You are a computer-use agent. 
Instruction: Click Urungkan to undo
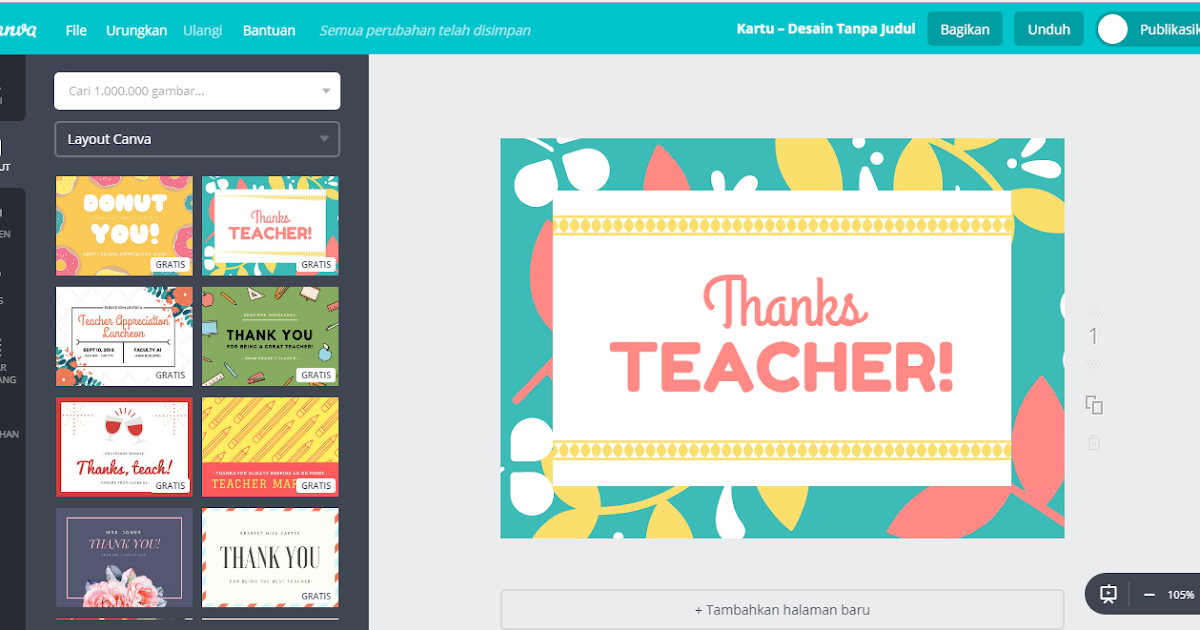[x=136, y=30]
